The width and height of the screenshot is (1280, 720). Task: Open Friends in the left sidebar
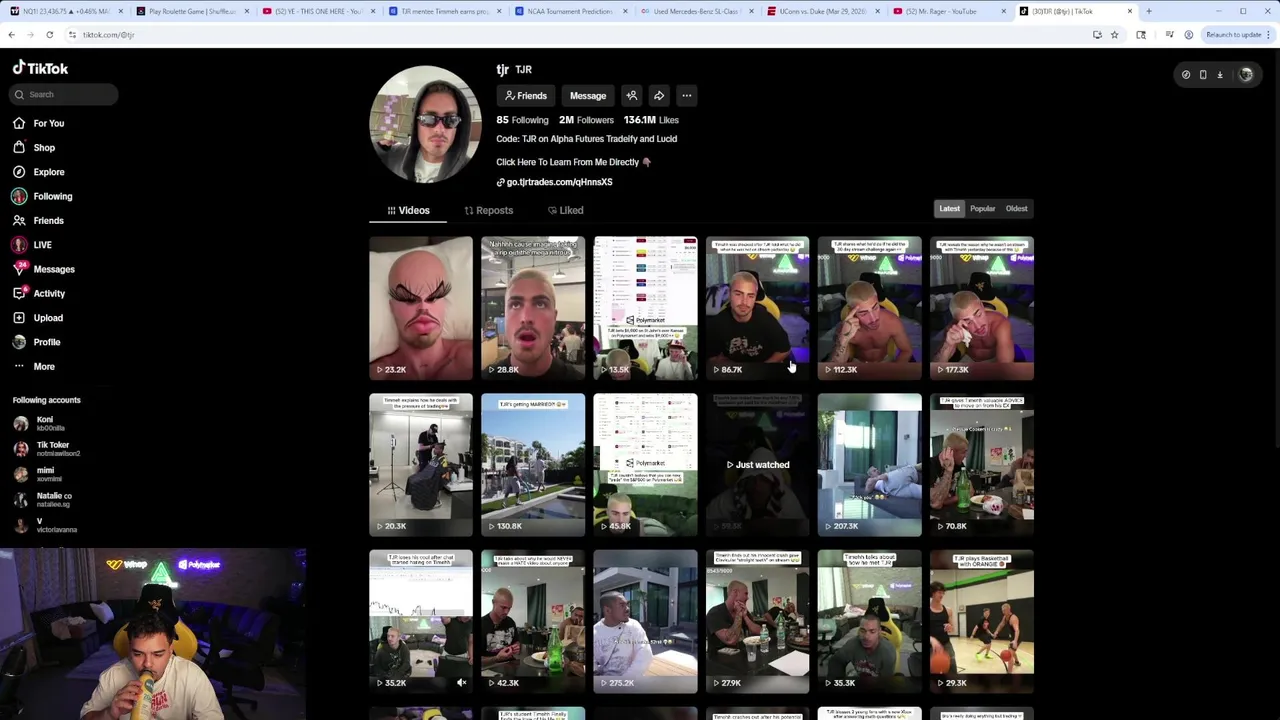click(39, 221)
